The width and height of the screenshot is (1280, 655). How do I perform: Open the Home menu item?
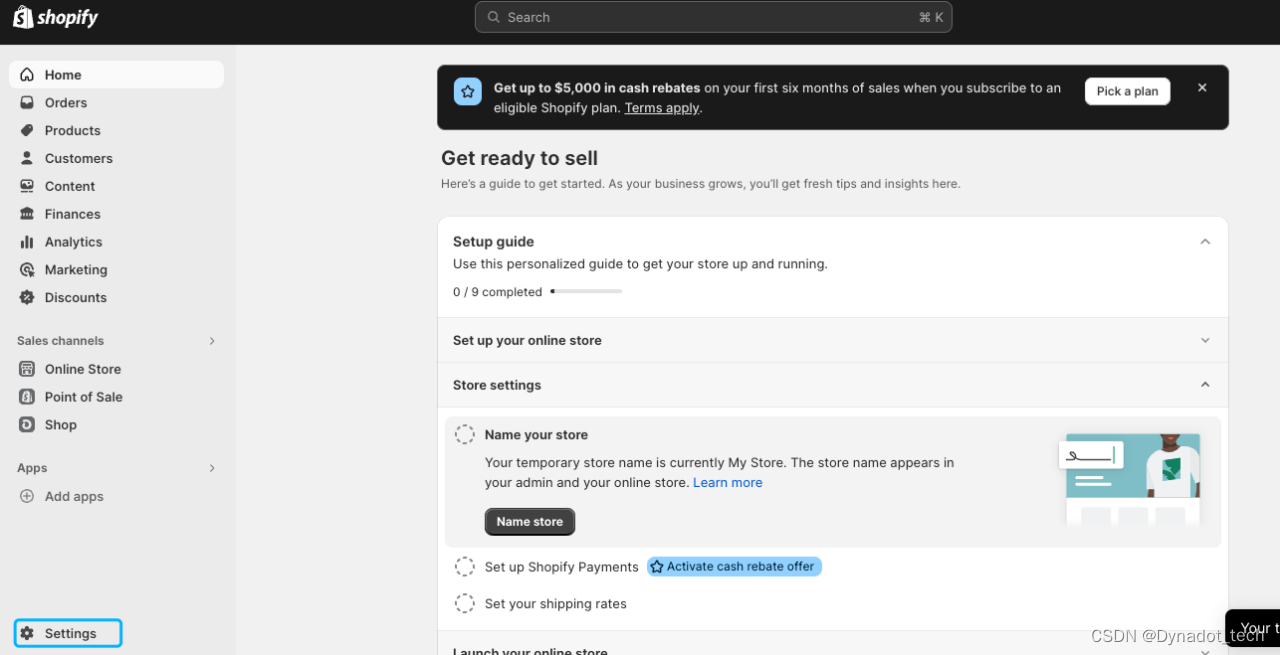116,75
